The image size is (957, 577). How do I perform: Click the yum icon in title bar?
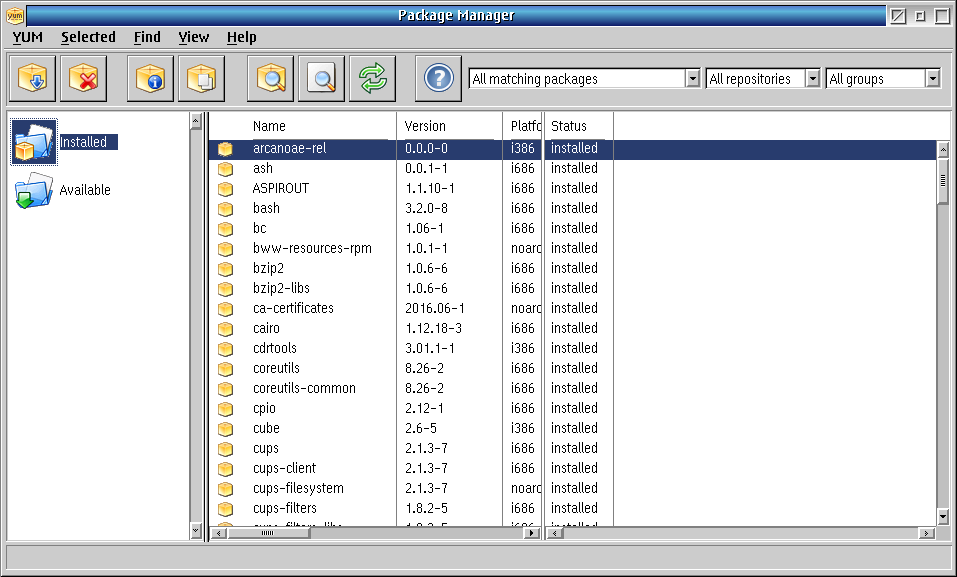pyautogui.click(x=15, y=15)
